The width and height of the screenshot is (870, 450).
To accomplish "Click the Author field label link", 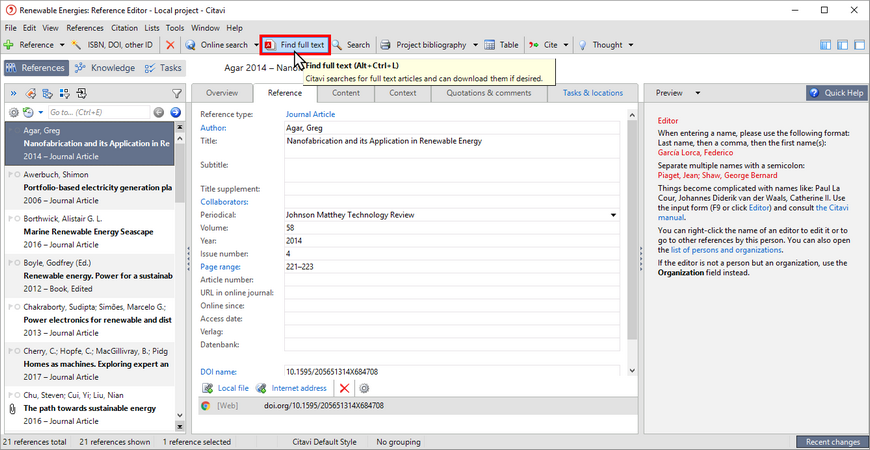I will click(x=214, y=128).
